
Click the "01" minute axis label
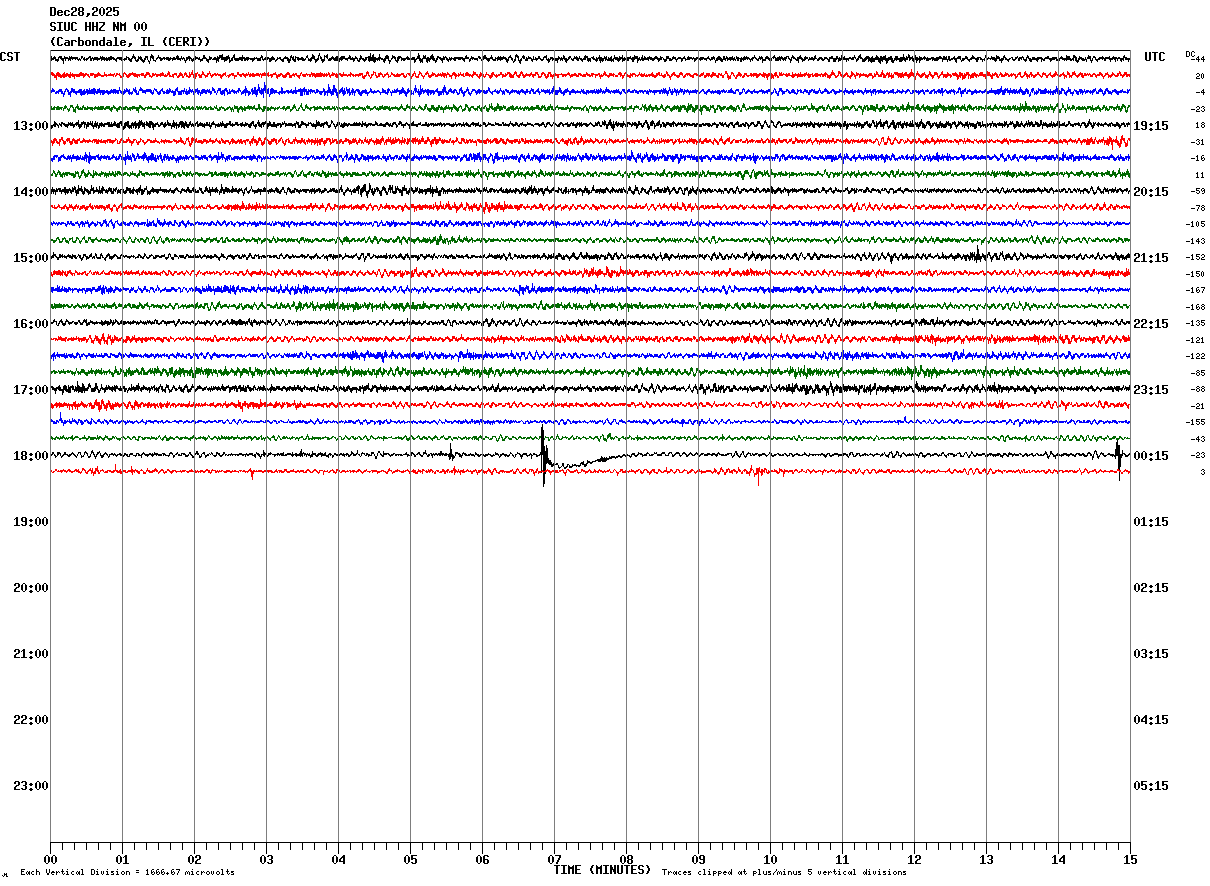tap(122, 860)
